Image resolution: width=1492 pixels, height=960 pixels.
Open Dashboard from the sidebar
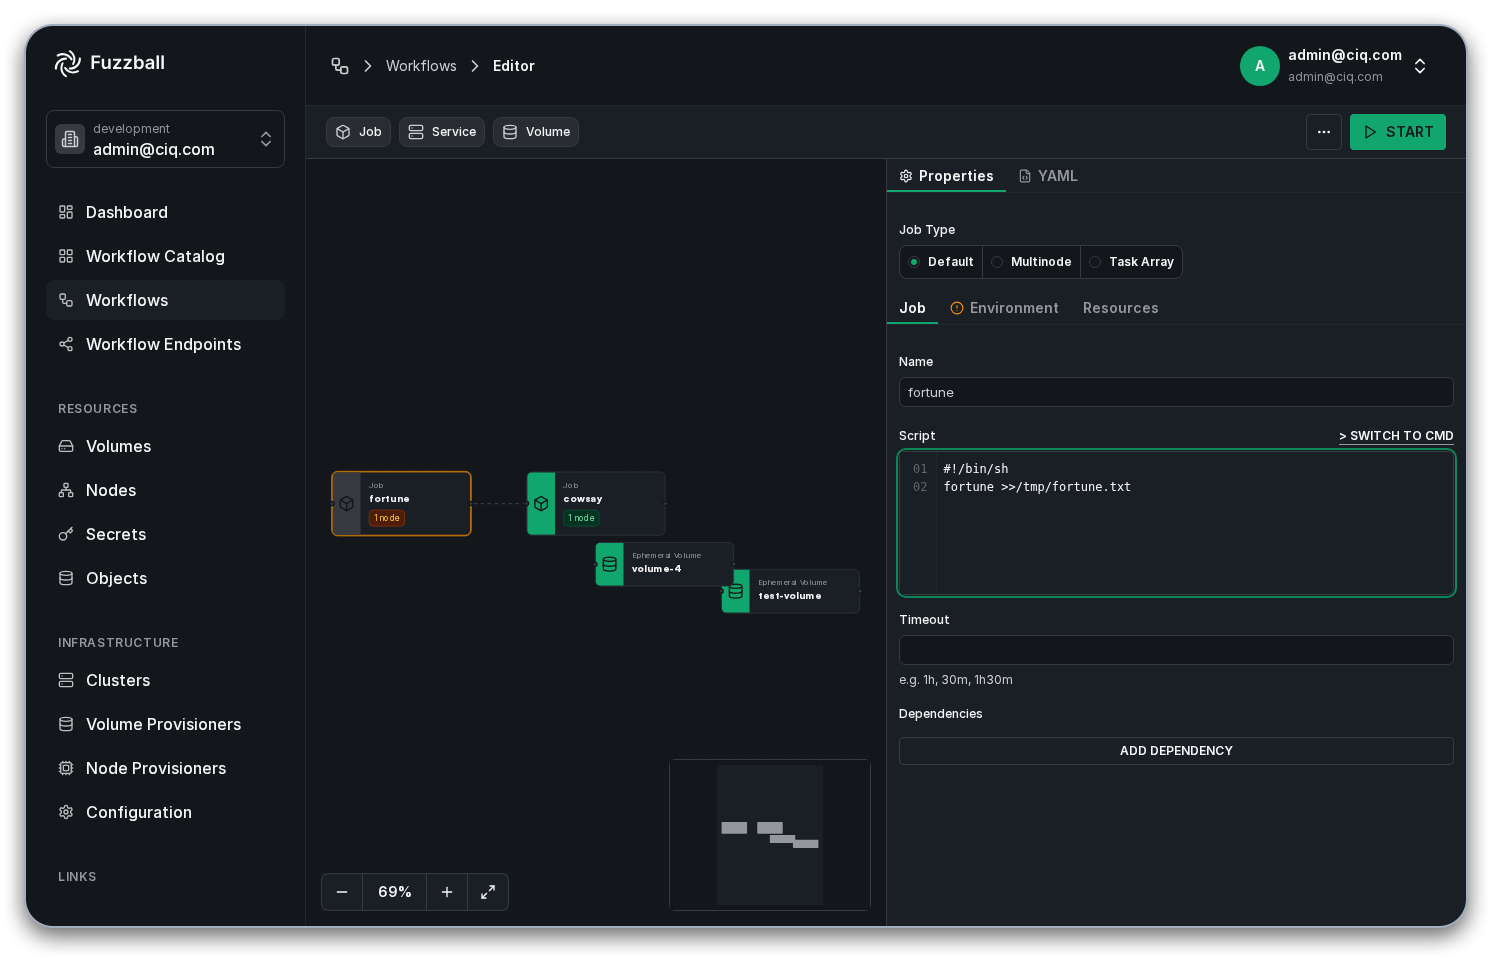[x=166, y=212]
